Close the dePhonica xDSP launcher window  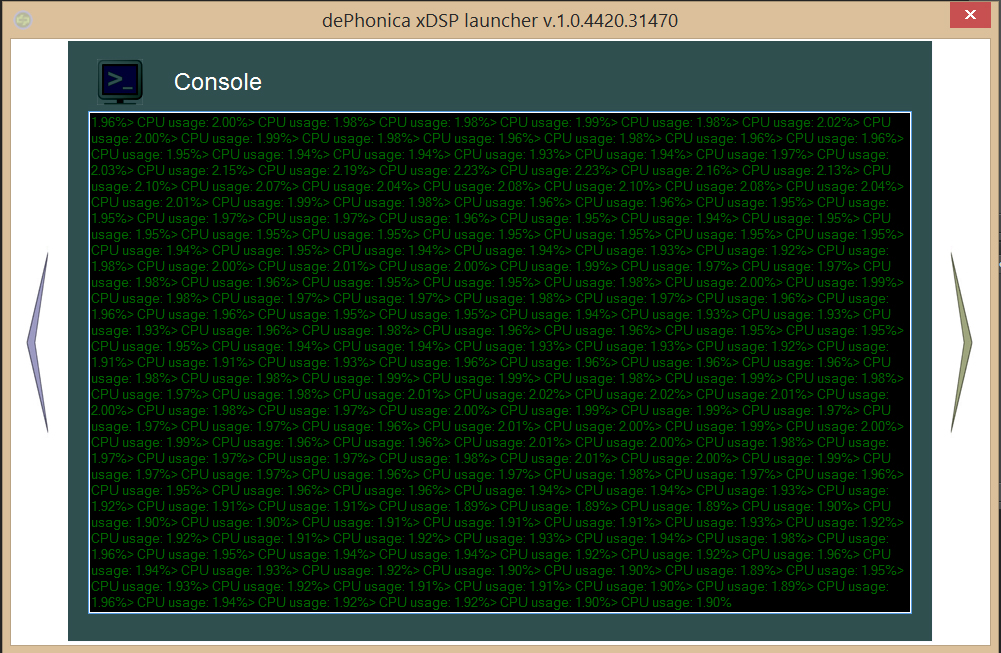(x=970, y=15)
